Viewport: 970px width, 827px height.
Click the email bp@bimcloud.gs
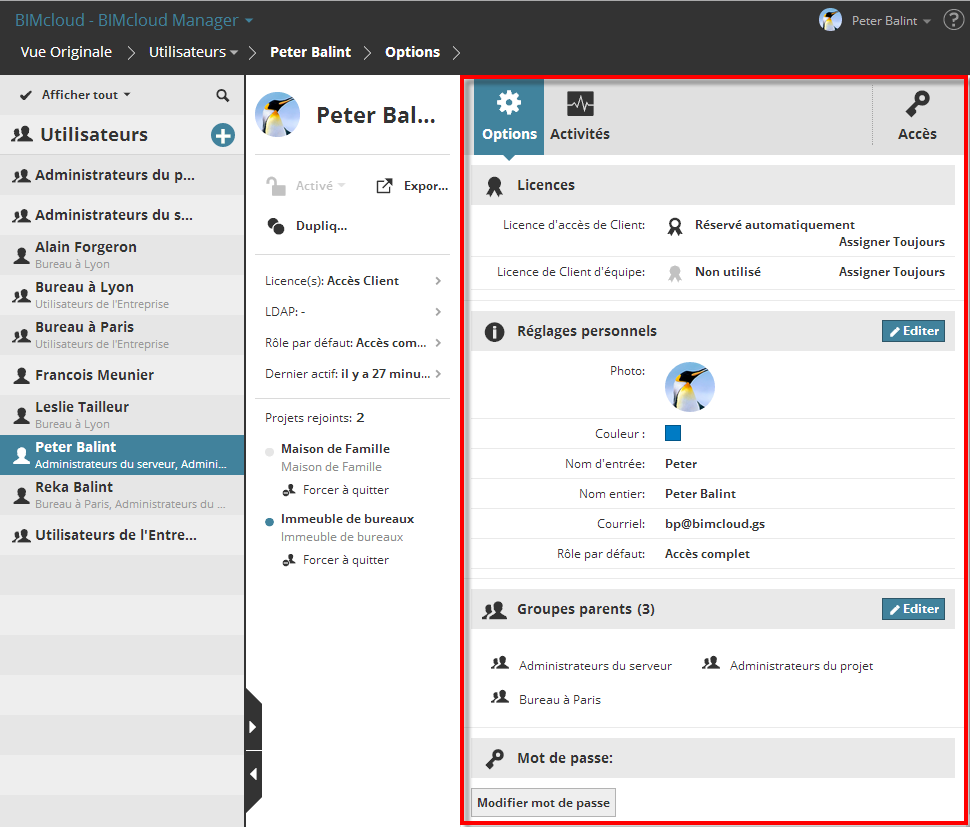715,524
